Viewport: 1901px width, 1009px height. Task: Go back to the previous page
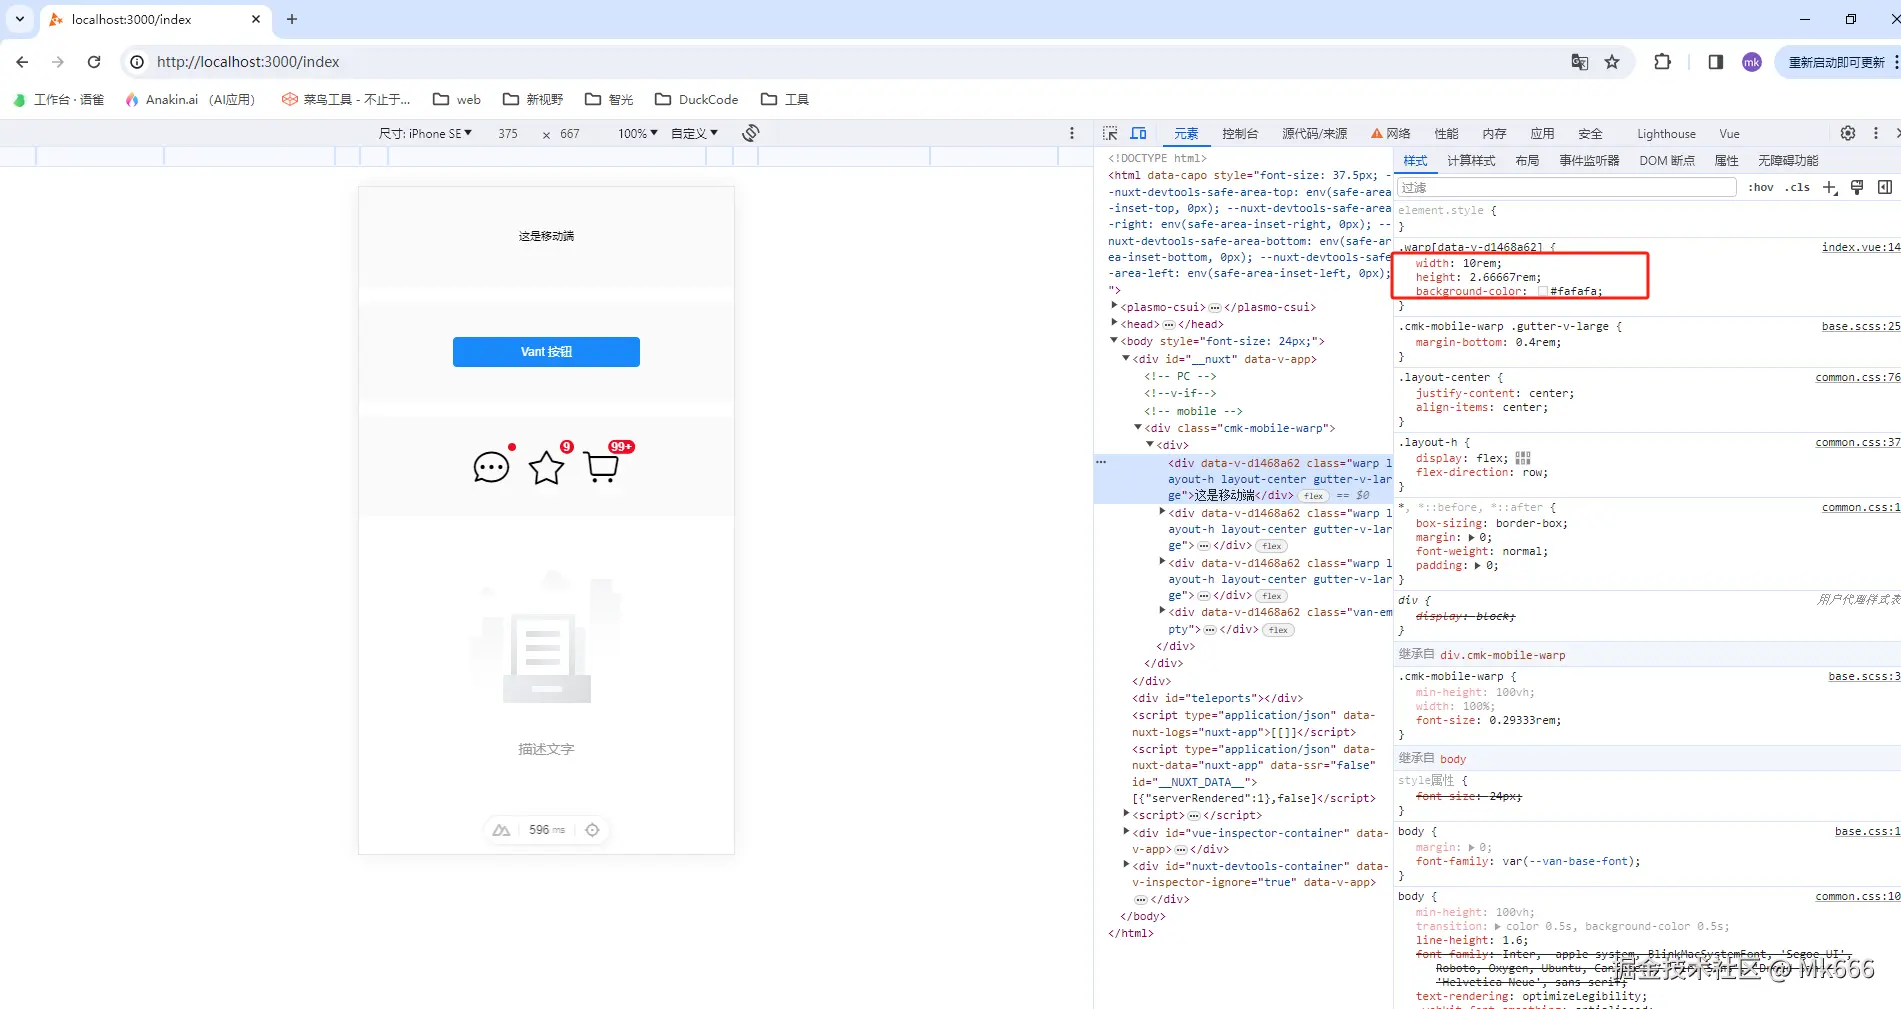[x=22, y=62]
